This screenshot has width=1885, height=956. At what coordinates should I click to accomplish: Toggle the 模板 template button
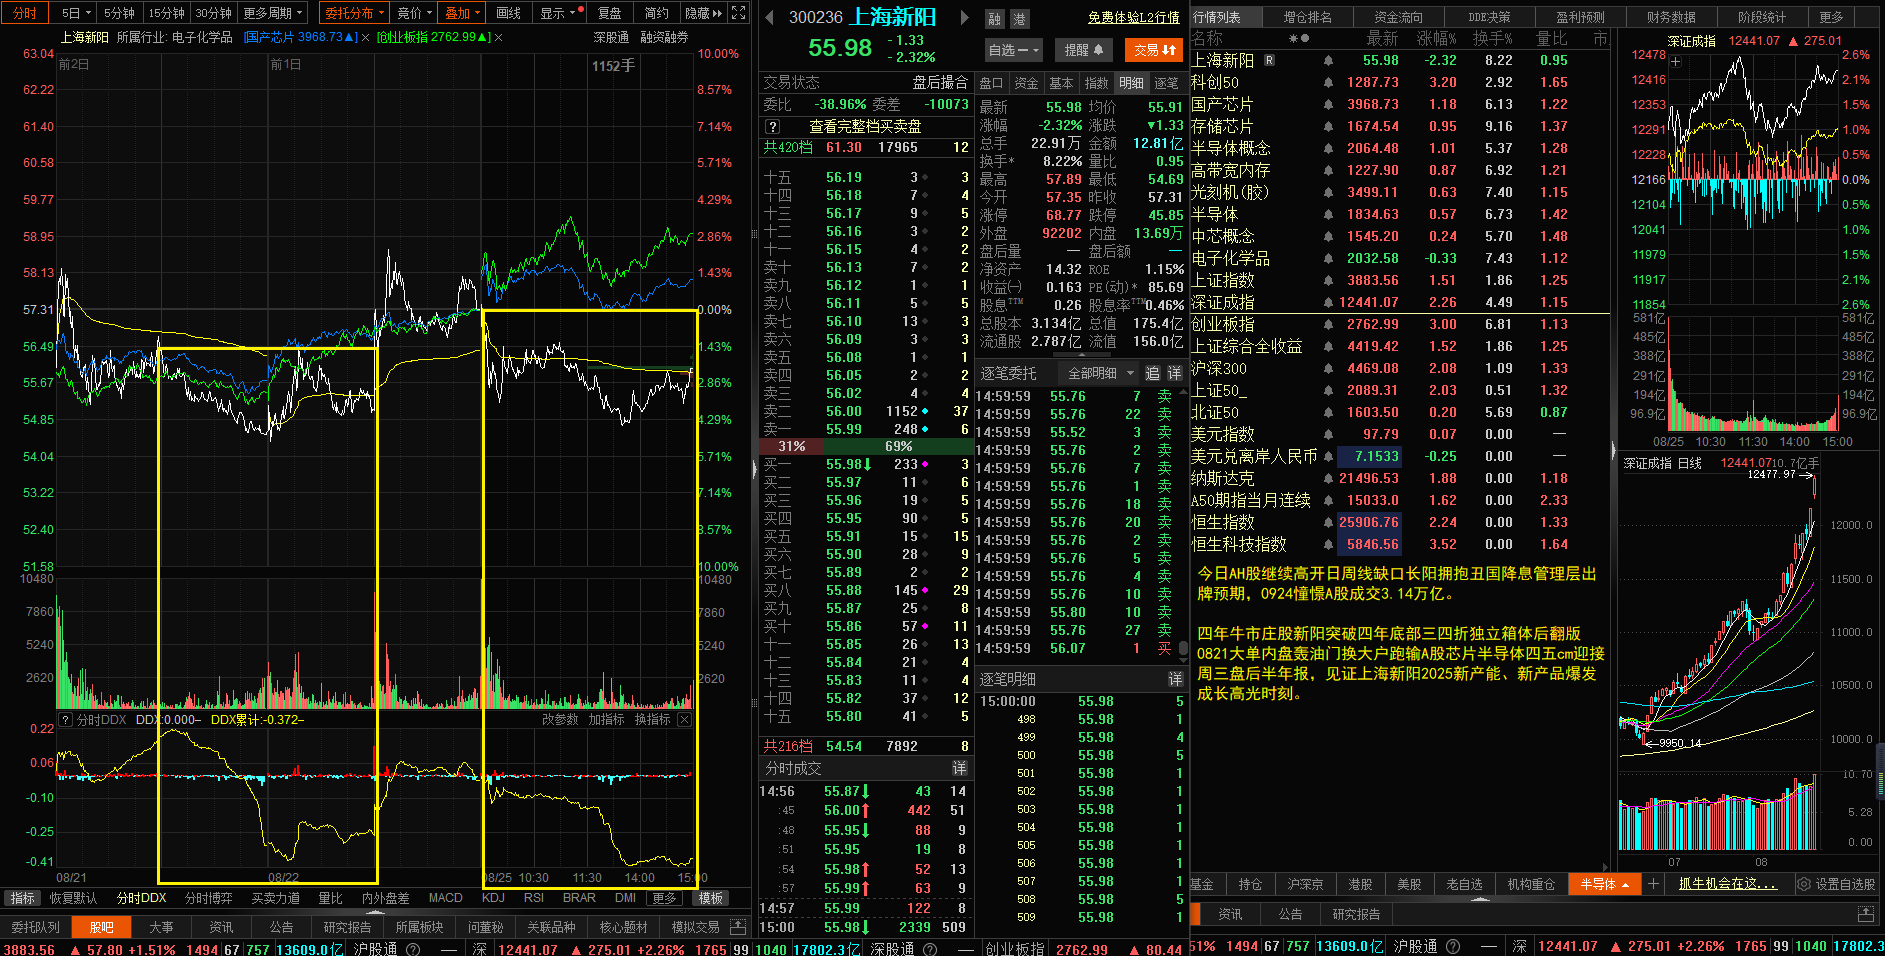pos(711,898)
